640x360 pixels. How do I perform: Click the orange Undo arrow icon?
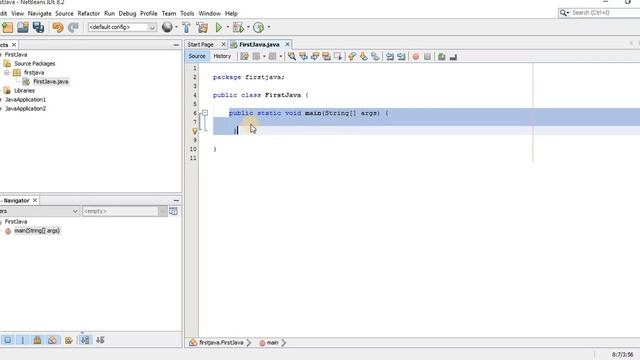pos(58,27)
